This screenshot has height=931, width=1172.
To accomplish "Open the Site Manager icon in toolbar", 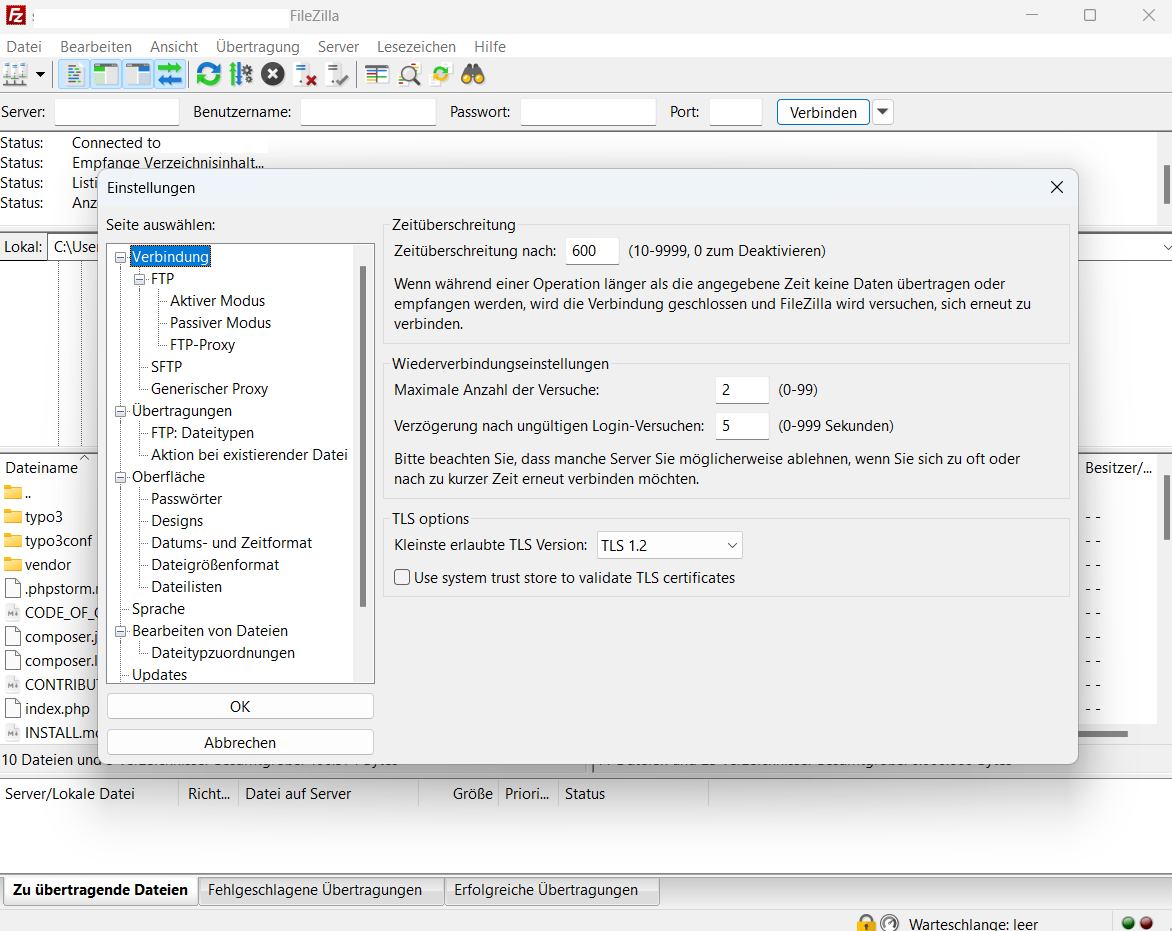I will (15, 75).
